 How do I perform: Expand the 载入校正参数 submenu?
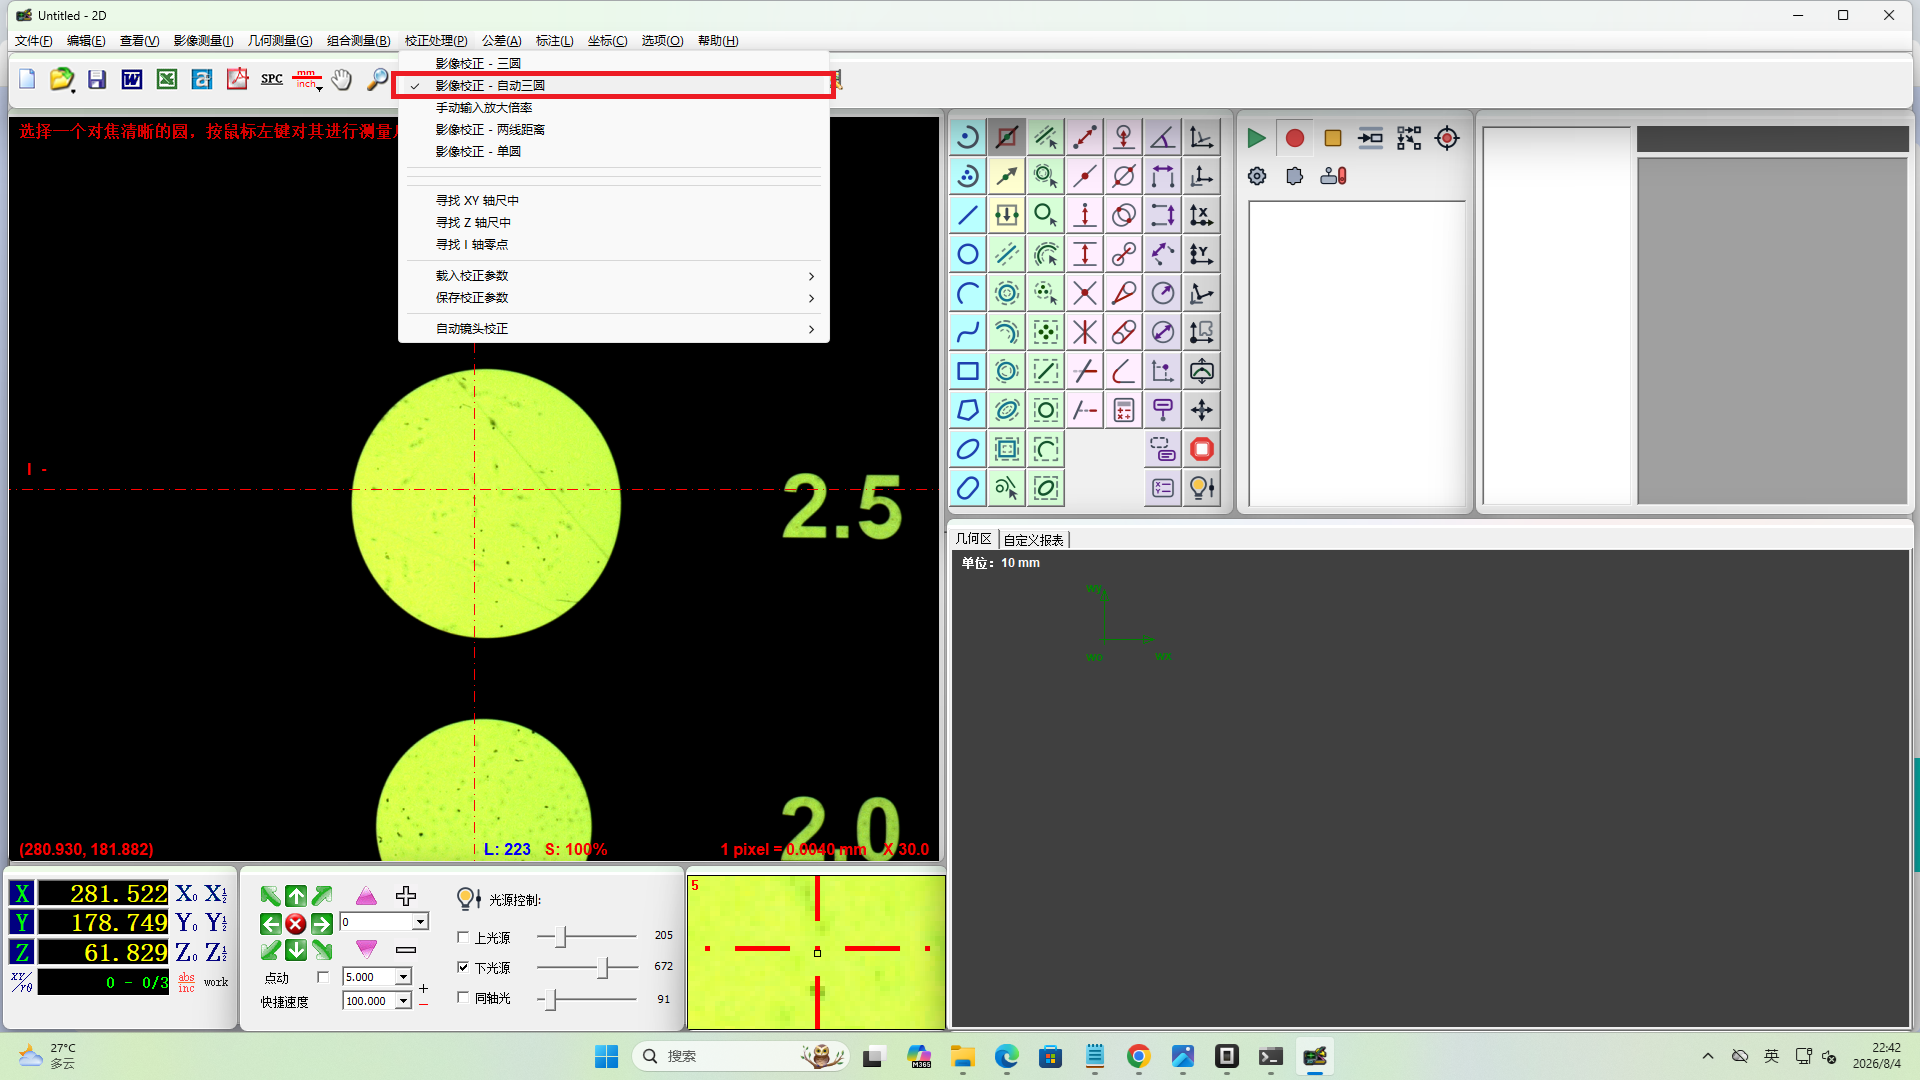point(614,276)
